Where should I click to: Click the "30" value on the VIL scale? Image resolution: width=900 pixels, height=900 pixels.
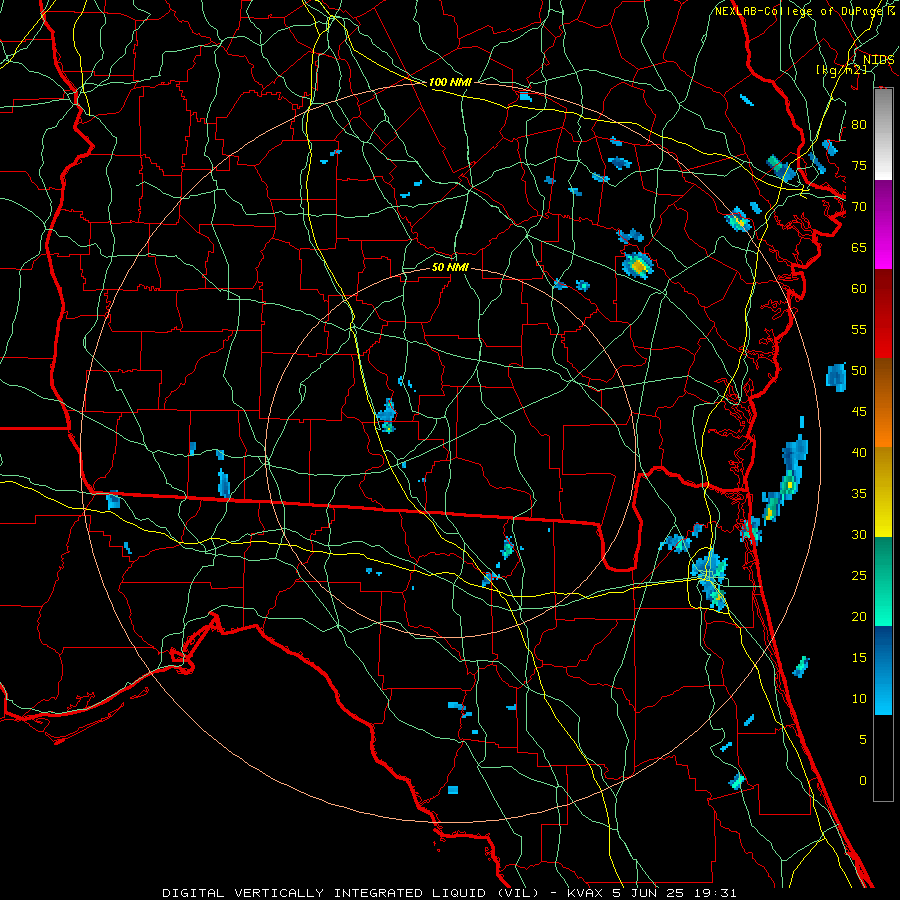tap(859, 534)
